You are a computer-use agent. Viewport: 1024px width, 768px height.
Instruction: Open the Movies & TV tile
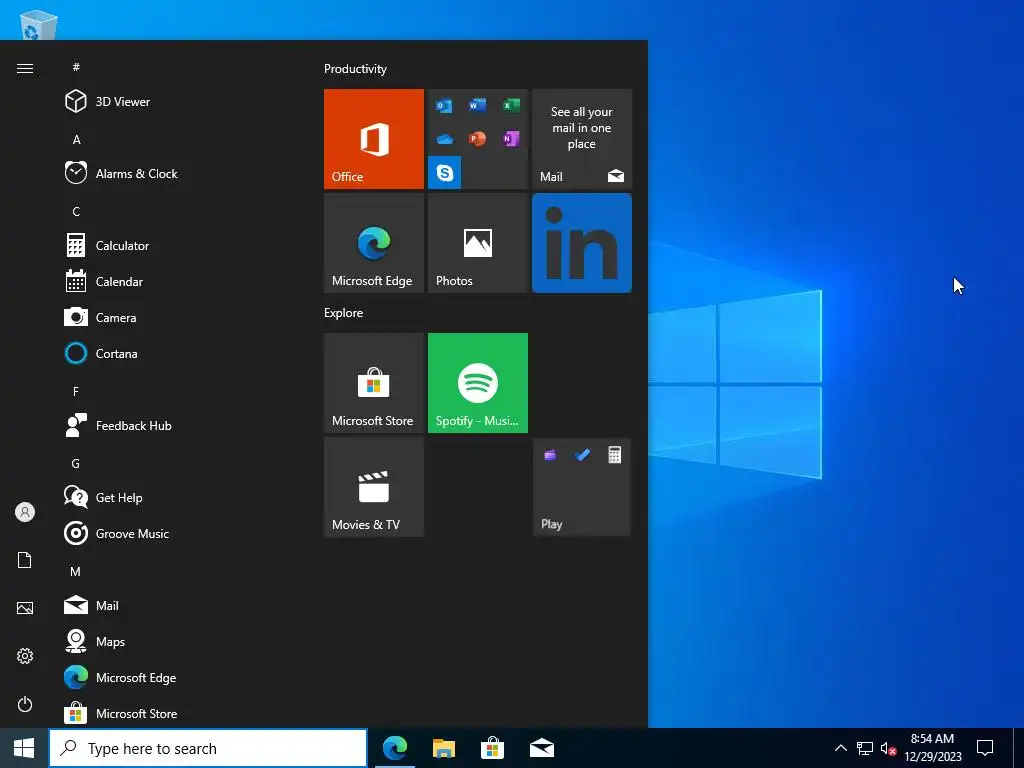[374, 487]
